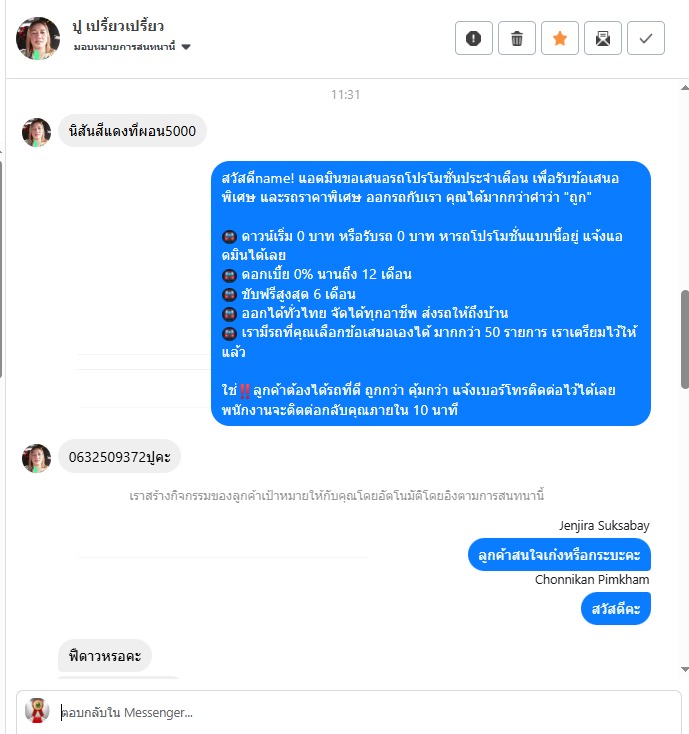Image resolution: width=689 pixels, height=734 pixels.
Task: Select the 0632509372 phone number message
Action: click(119, 456)
